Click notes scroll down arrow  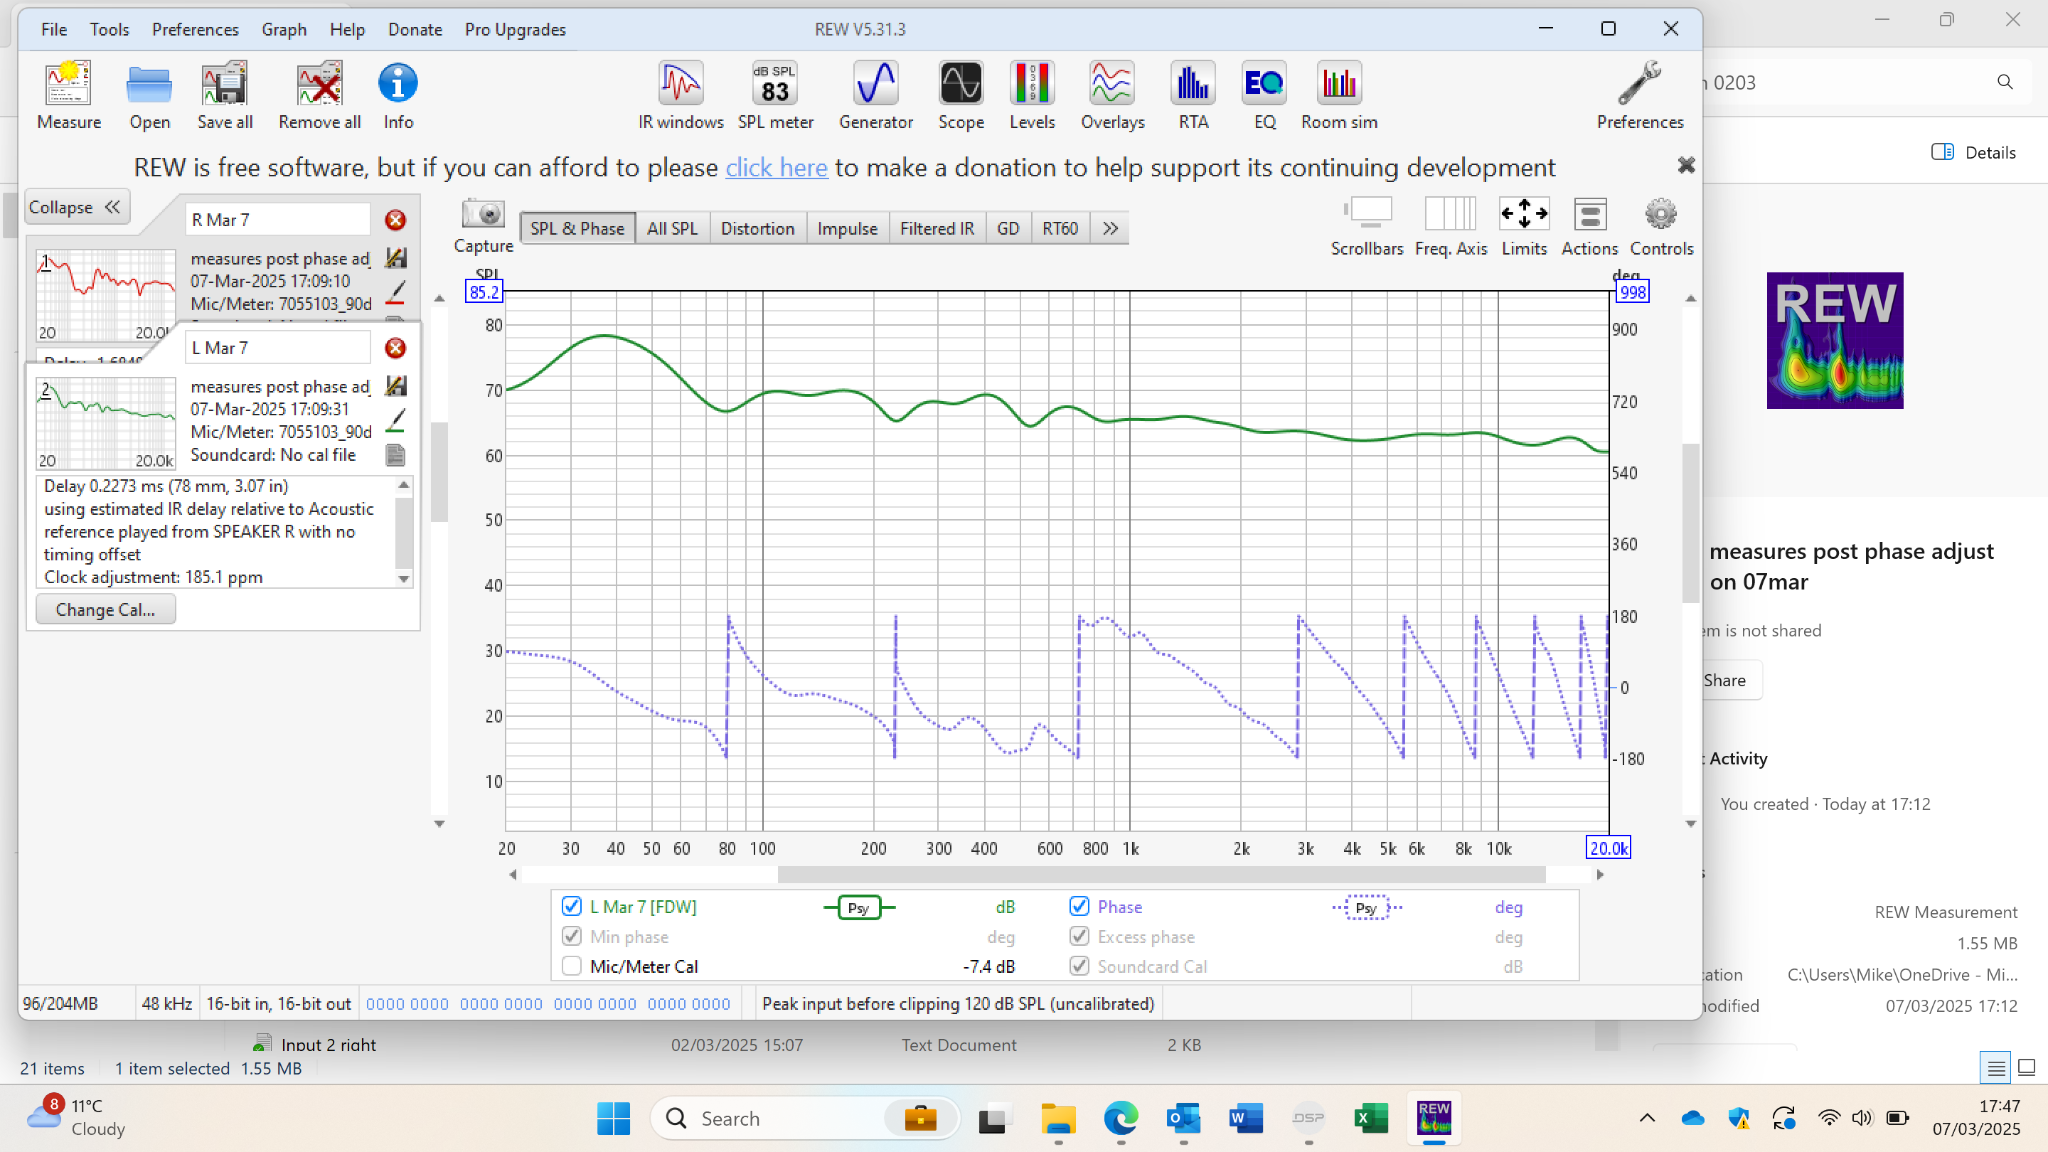[x=404, y=579]
